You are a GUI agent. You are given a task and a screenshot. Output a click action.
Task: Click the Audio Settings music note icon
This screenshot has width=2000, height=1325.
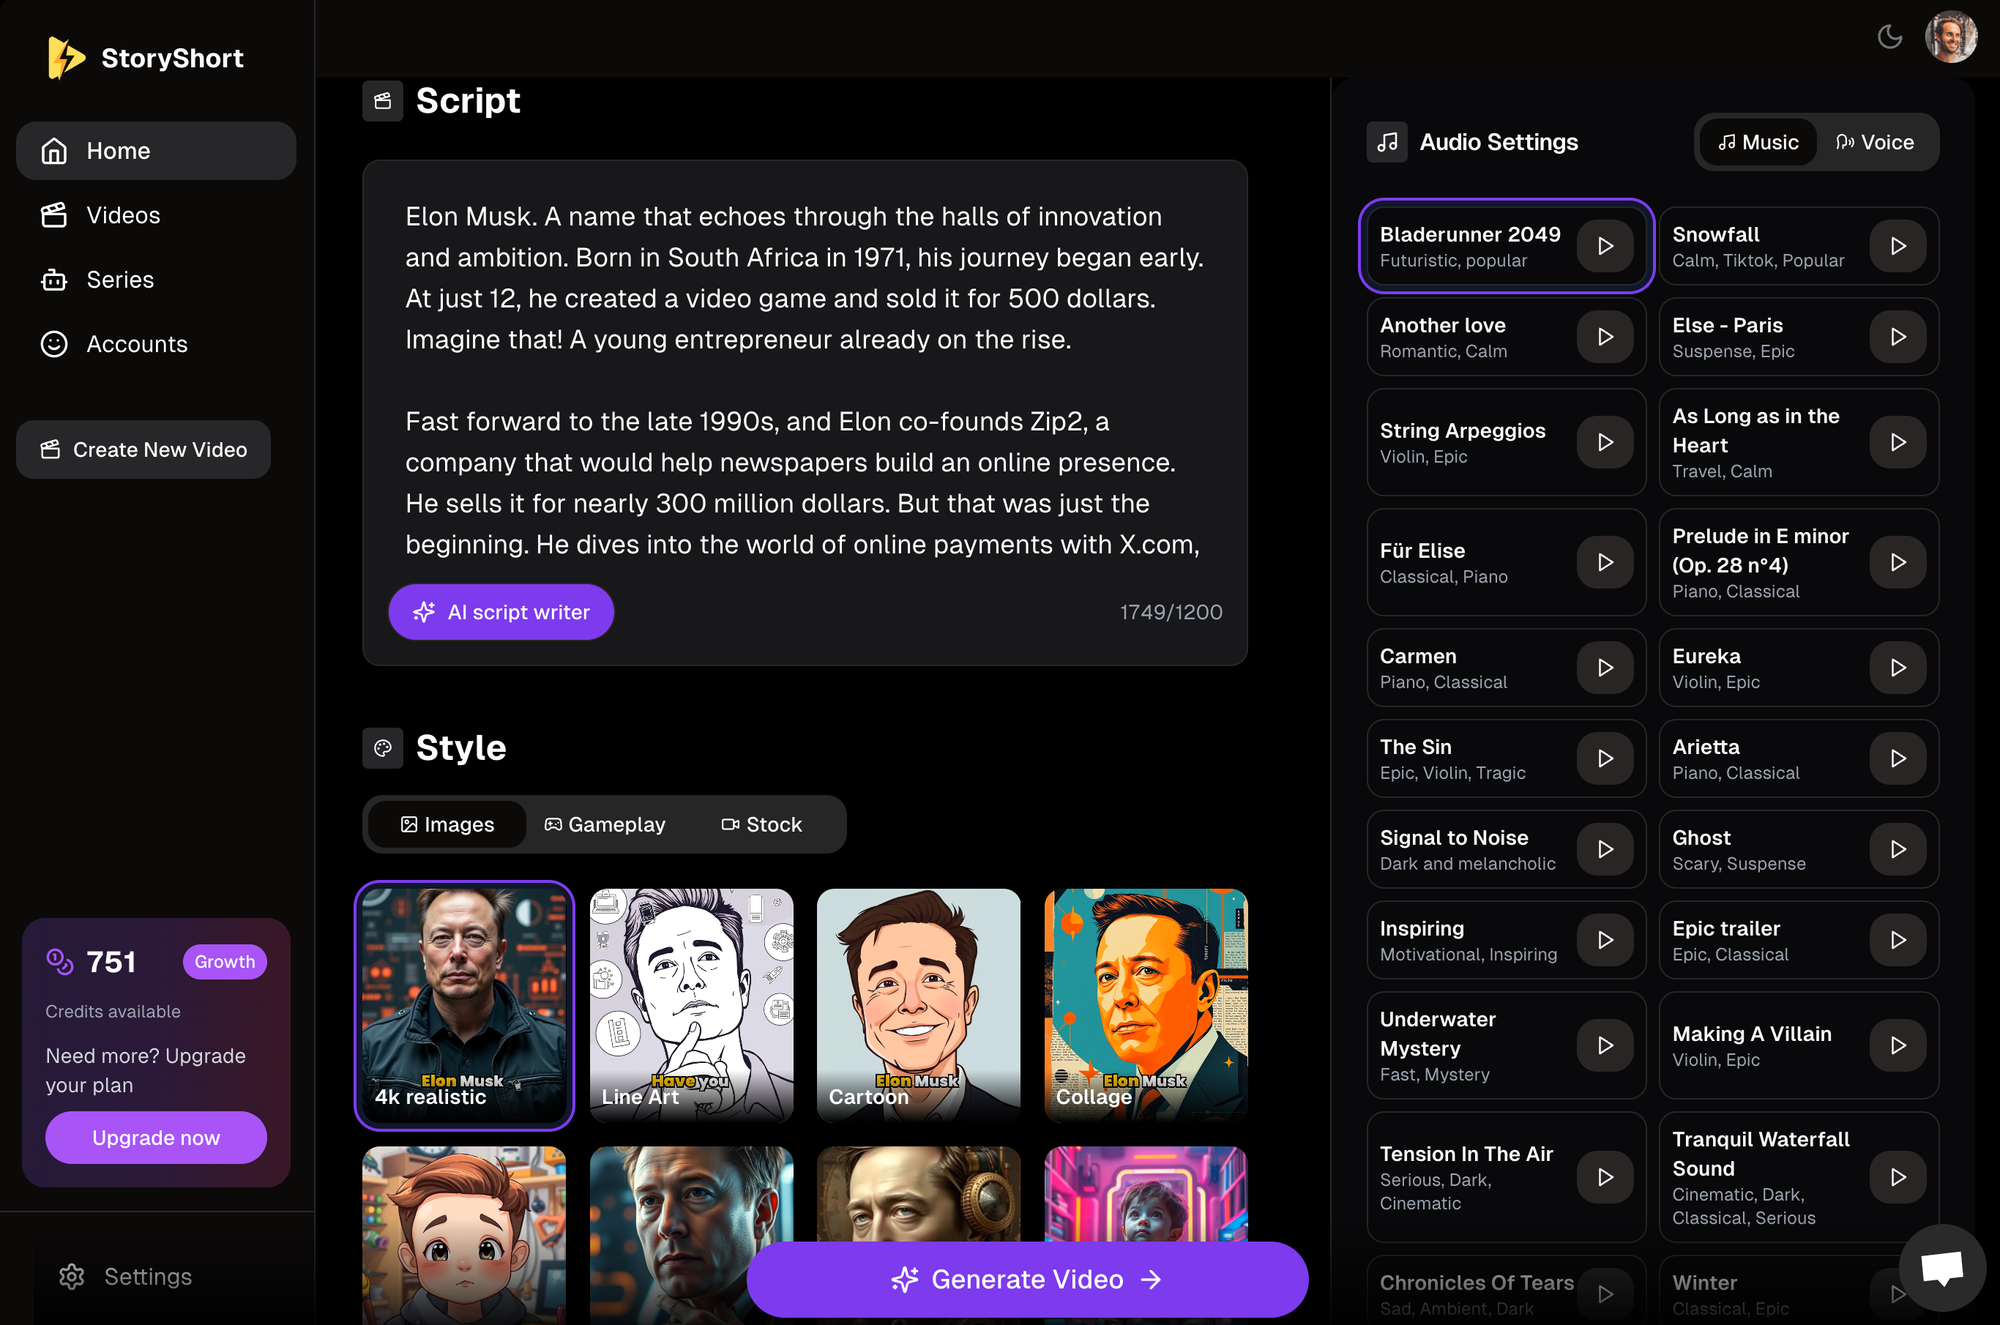(x=1386, y=141)
